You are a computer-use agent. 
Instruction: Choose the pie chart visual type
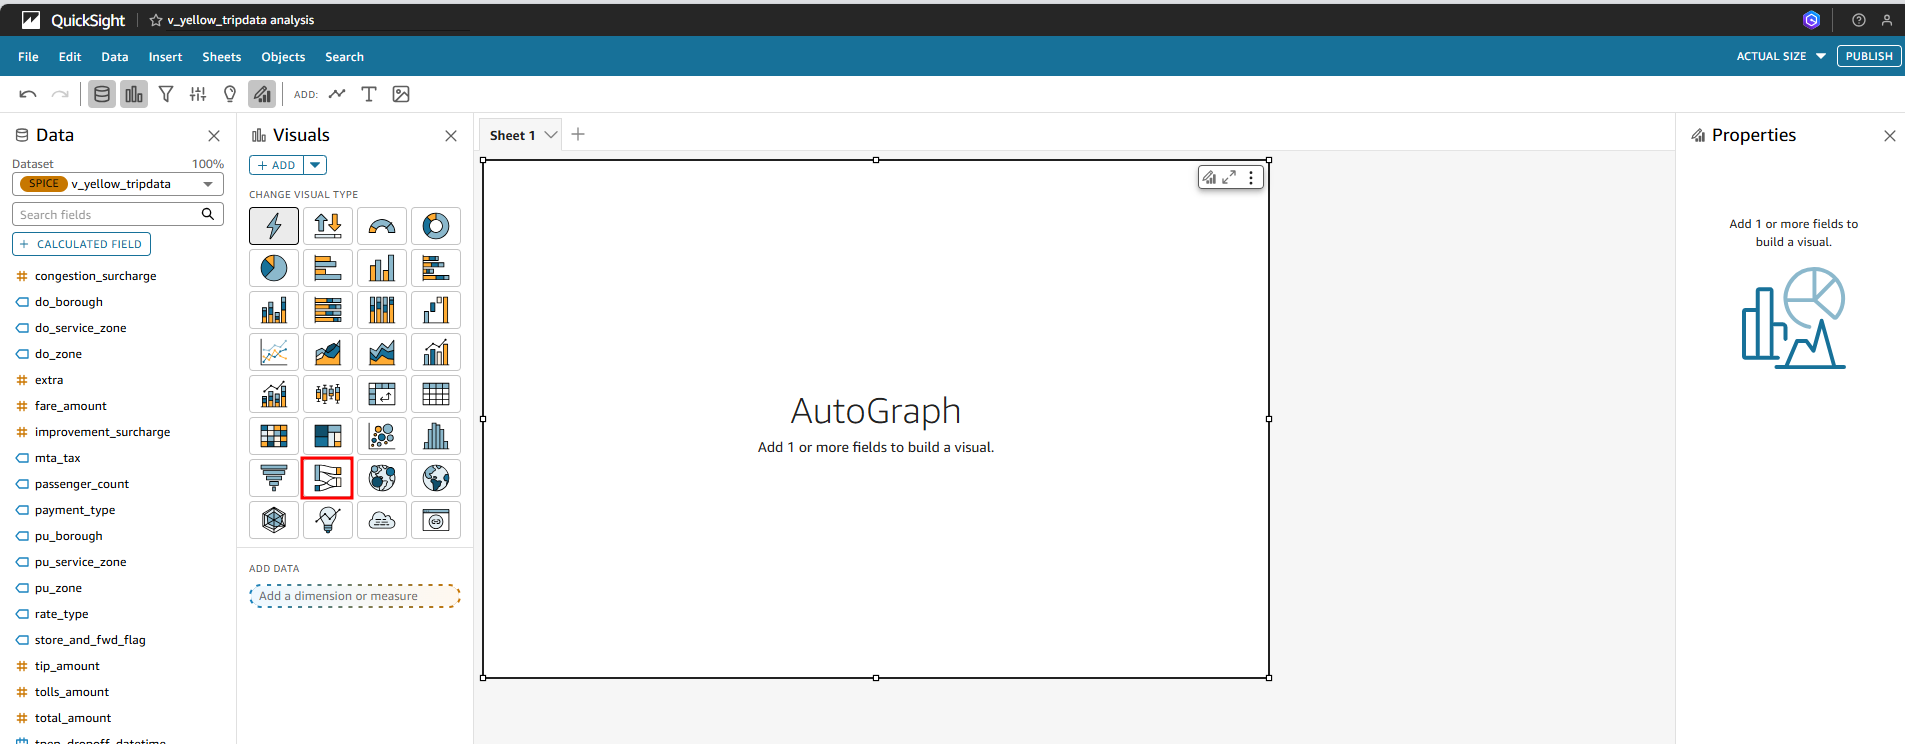click(273, 268)
